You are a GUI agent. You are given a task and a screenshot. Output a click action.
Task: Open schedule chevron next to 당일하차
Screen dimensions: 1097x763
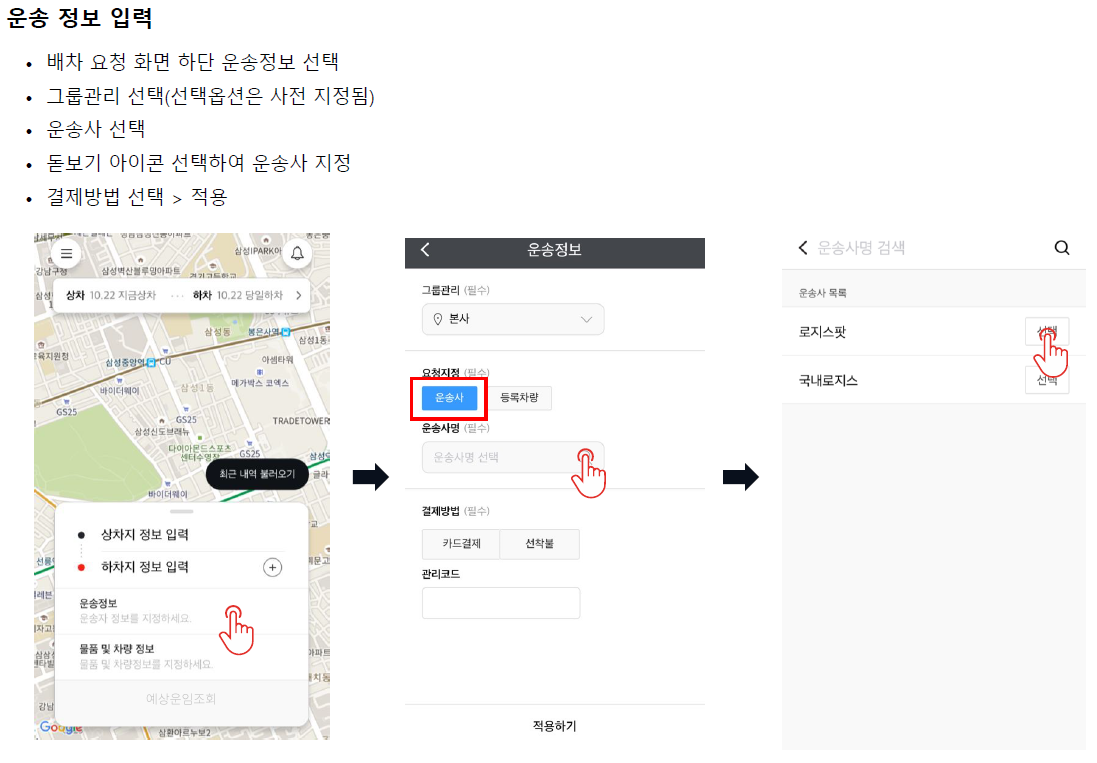tap(299, 295)
